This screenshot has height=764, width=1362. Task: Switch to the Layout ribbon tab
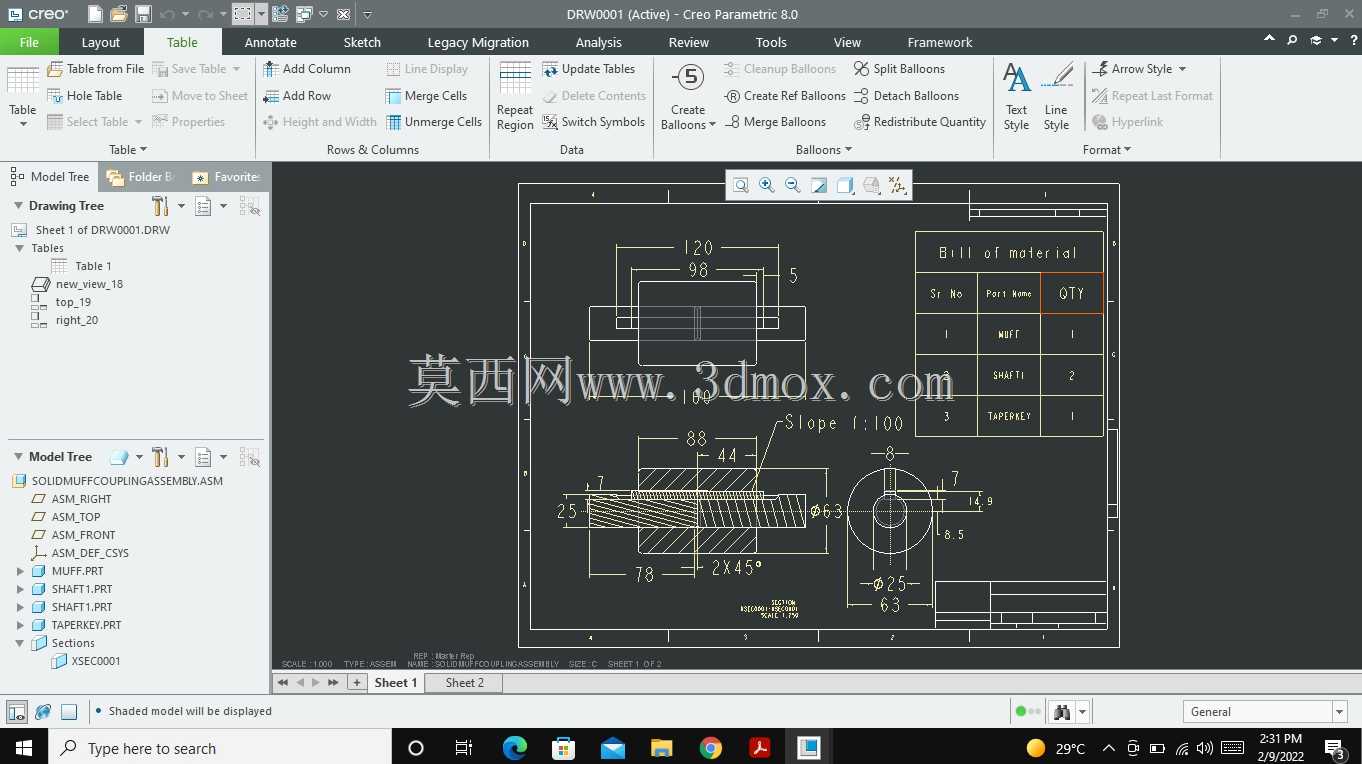coord(100,42)
